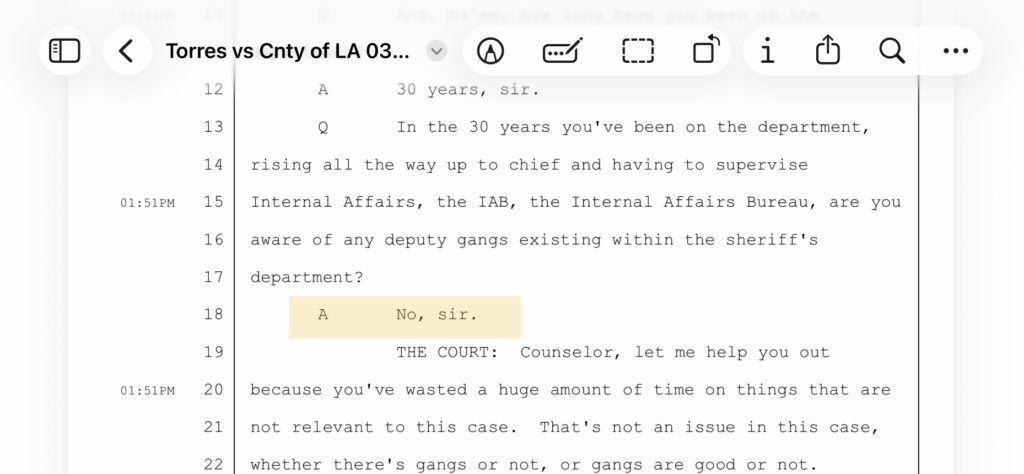1024x474 pixels.
Task: Tap the Torres vs Cnty of LA title
Action: click(x=288, y=51)
